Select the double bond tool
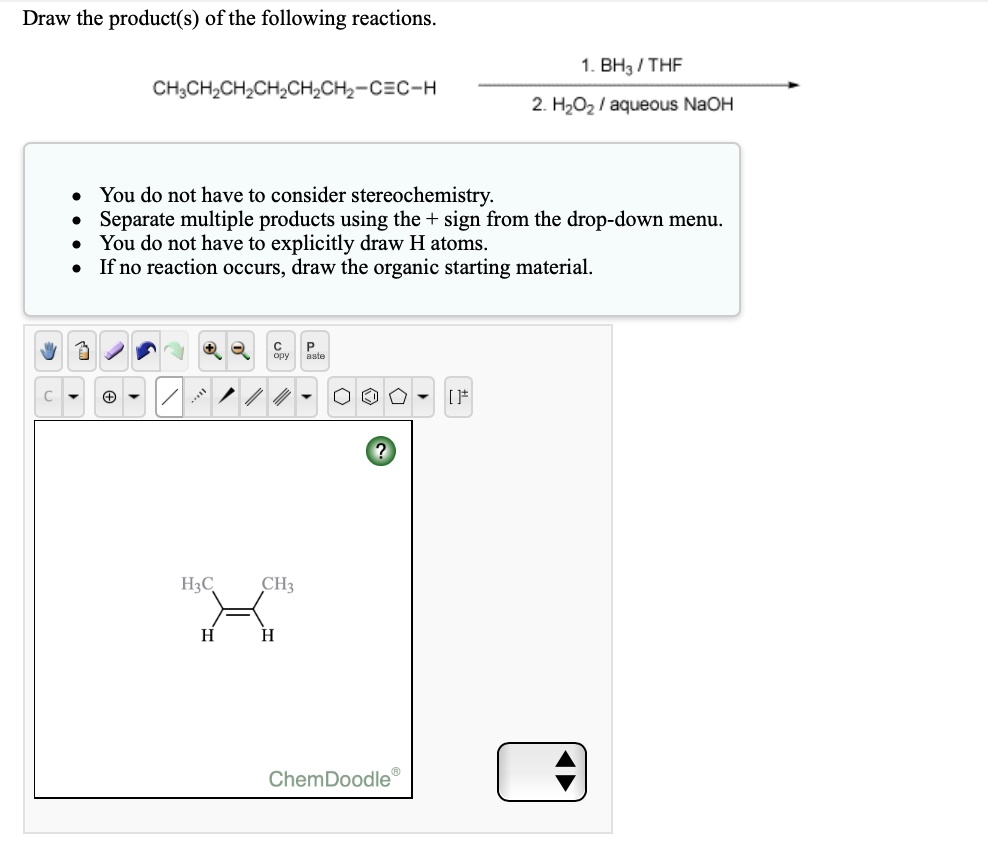The height and width of the screenshot is (858, 988). 253,394
